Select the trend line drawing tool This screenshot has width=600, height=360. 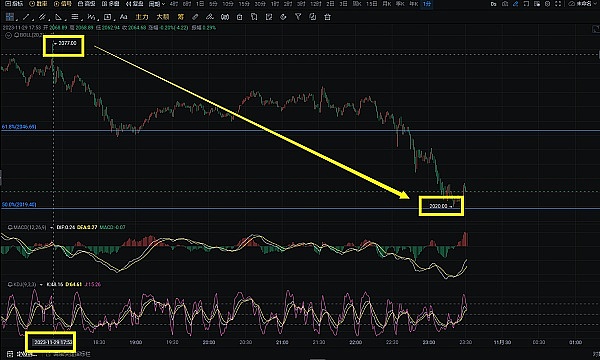pyautogui.click(x=26, y=17)
